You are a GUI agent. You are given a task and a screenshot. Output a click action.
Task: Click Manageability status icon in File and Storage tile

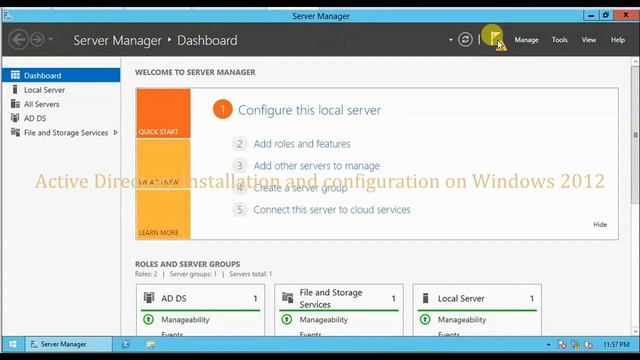coord(287,319)
